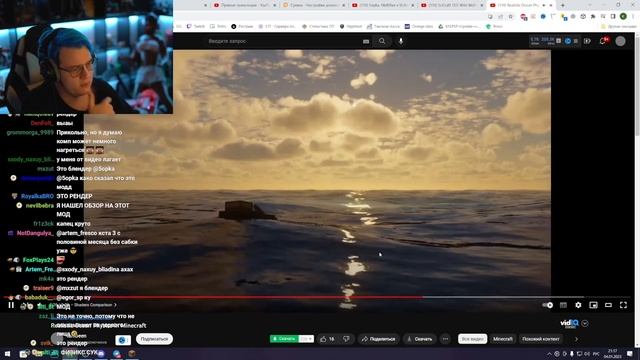Switch to the third YouTube tab
This screenshot has height=360, width=640.
(x=382, y=5)
